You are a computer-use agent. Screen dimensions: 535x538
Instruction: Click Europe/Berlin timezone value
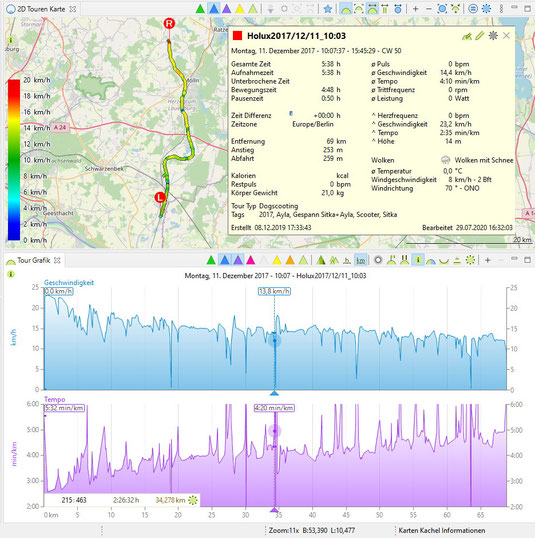[x=313, y=124]
